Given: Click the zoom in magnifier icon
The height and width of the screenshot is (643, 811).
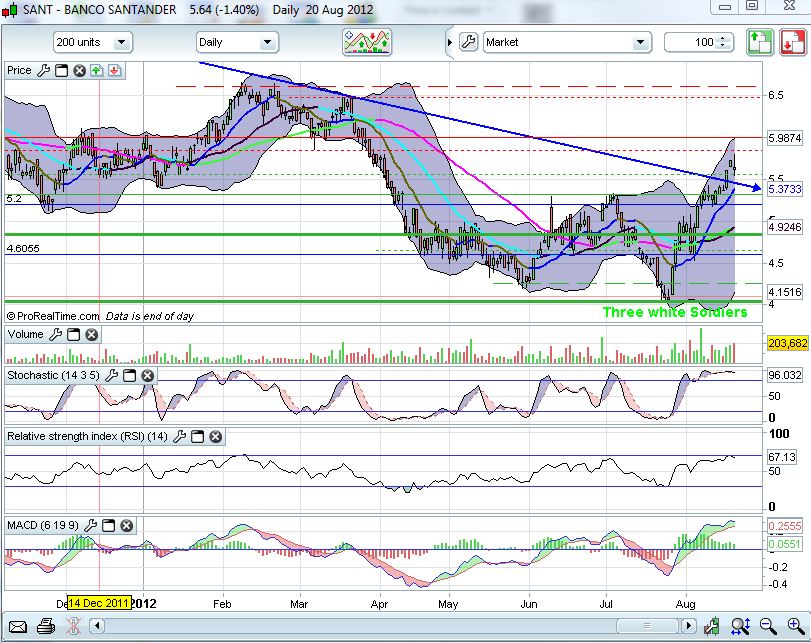Looking at the screenshot, I should (x=795, y=626).
